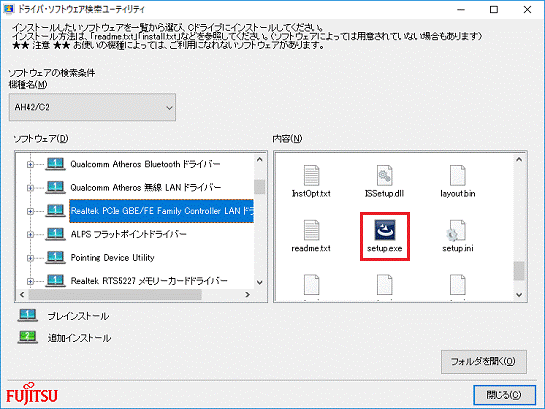Click laptop icon beside Pointing Device Utility
This screenshot has width=545, height=409.
pos(55,257)
